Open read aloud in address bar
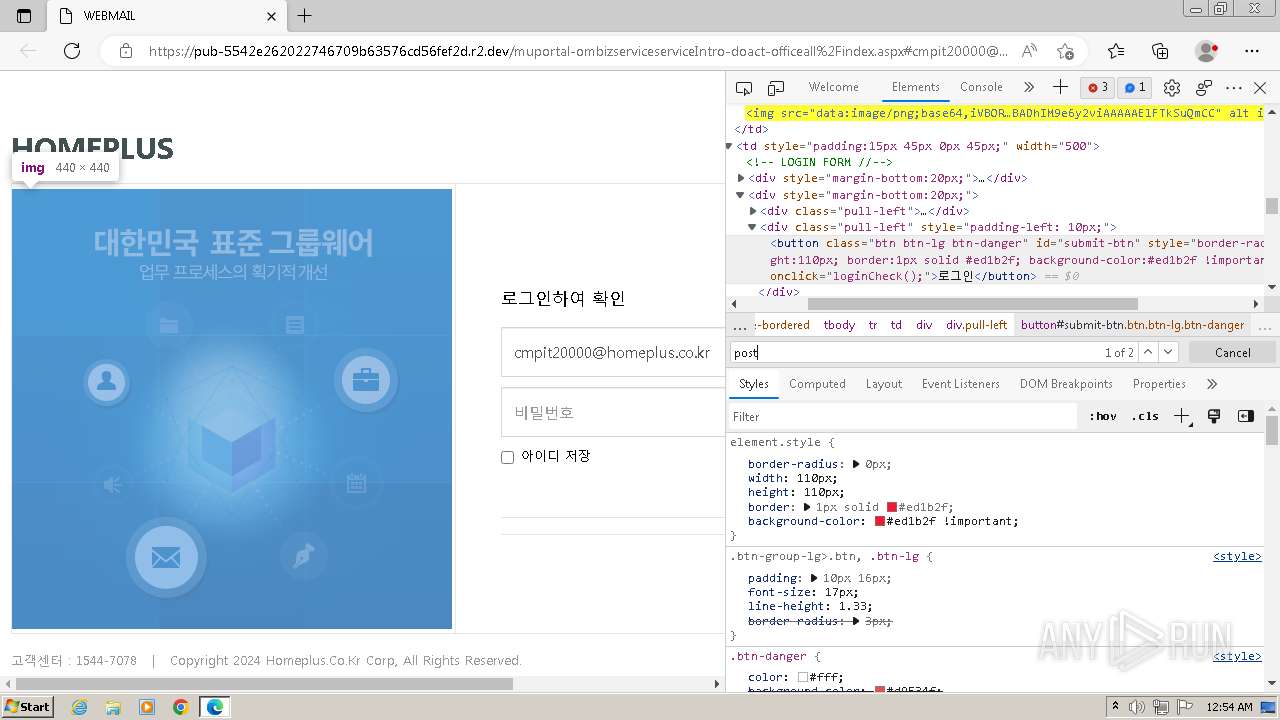This screenshot has width=1280, height=720. (x=1029, y=51)
